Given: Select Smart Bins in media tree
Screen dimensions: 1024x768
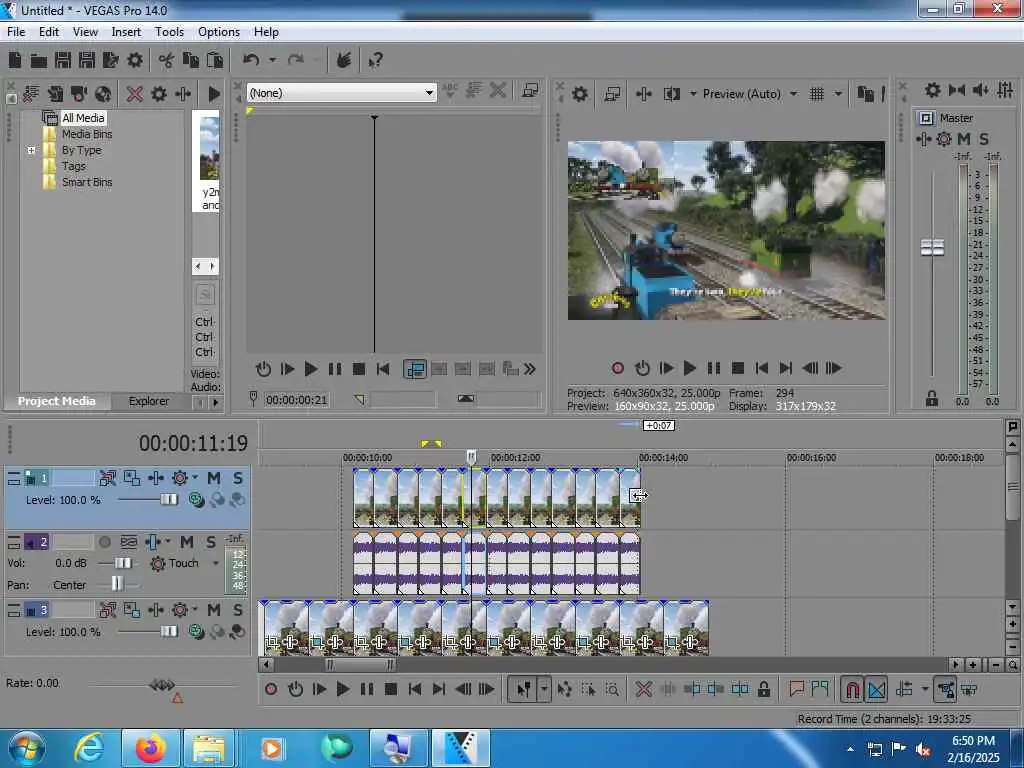Looking at the screenshot, I should [x=87, y=182].
